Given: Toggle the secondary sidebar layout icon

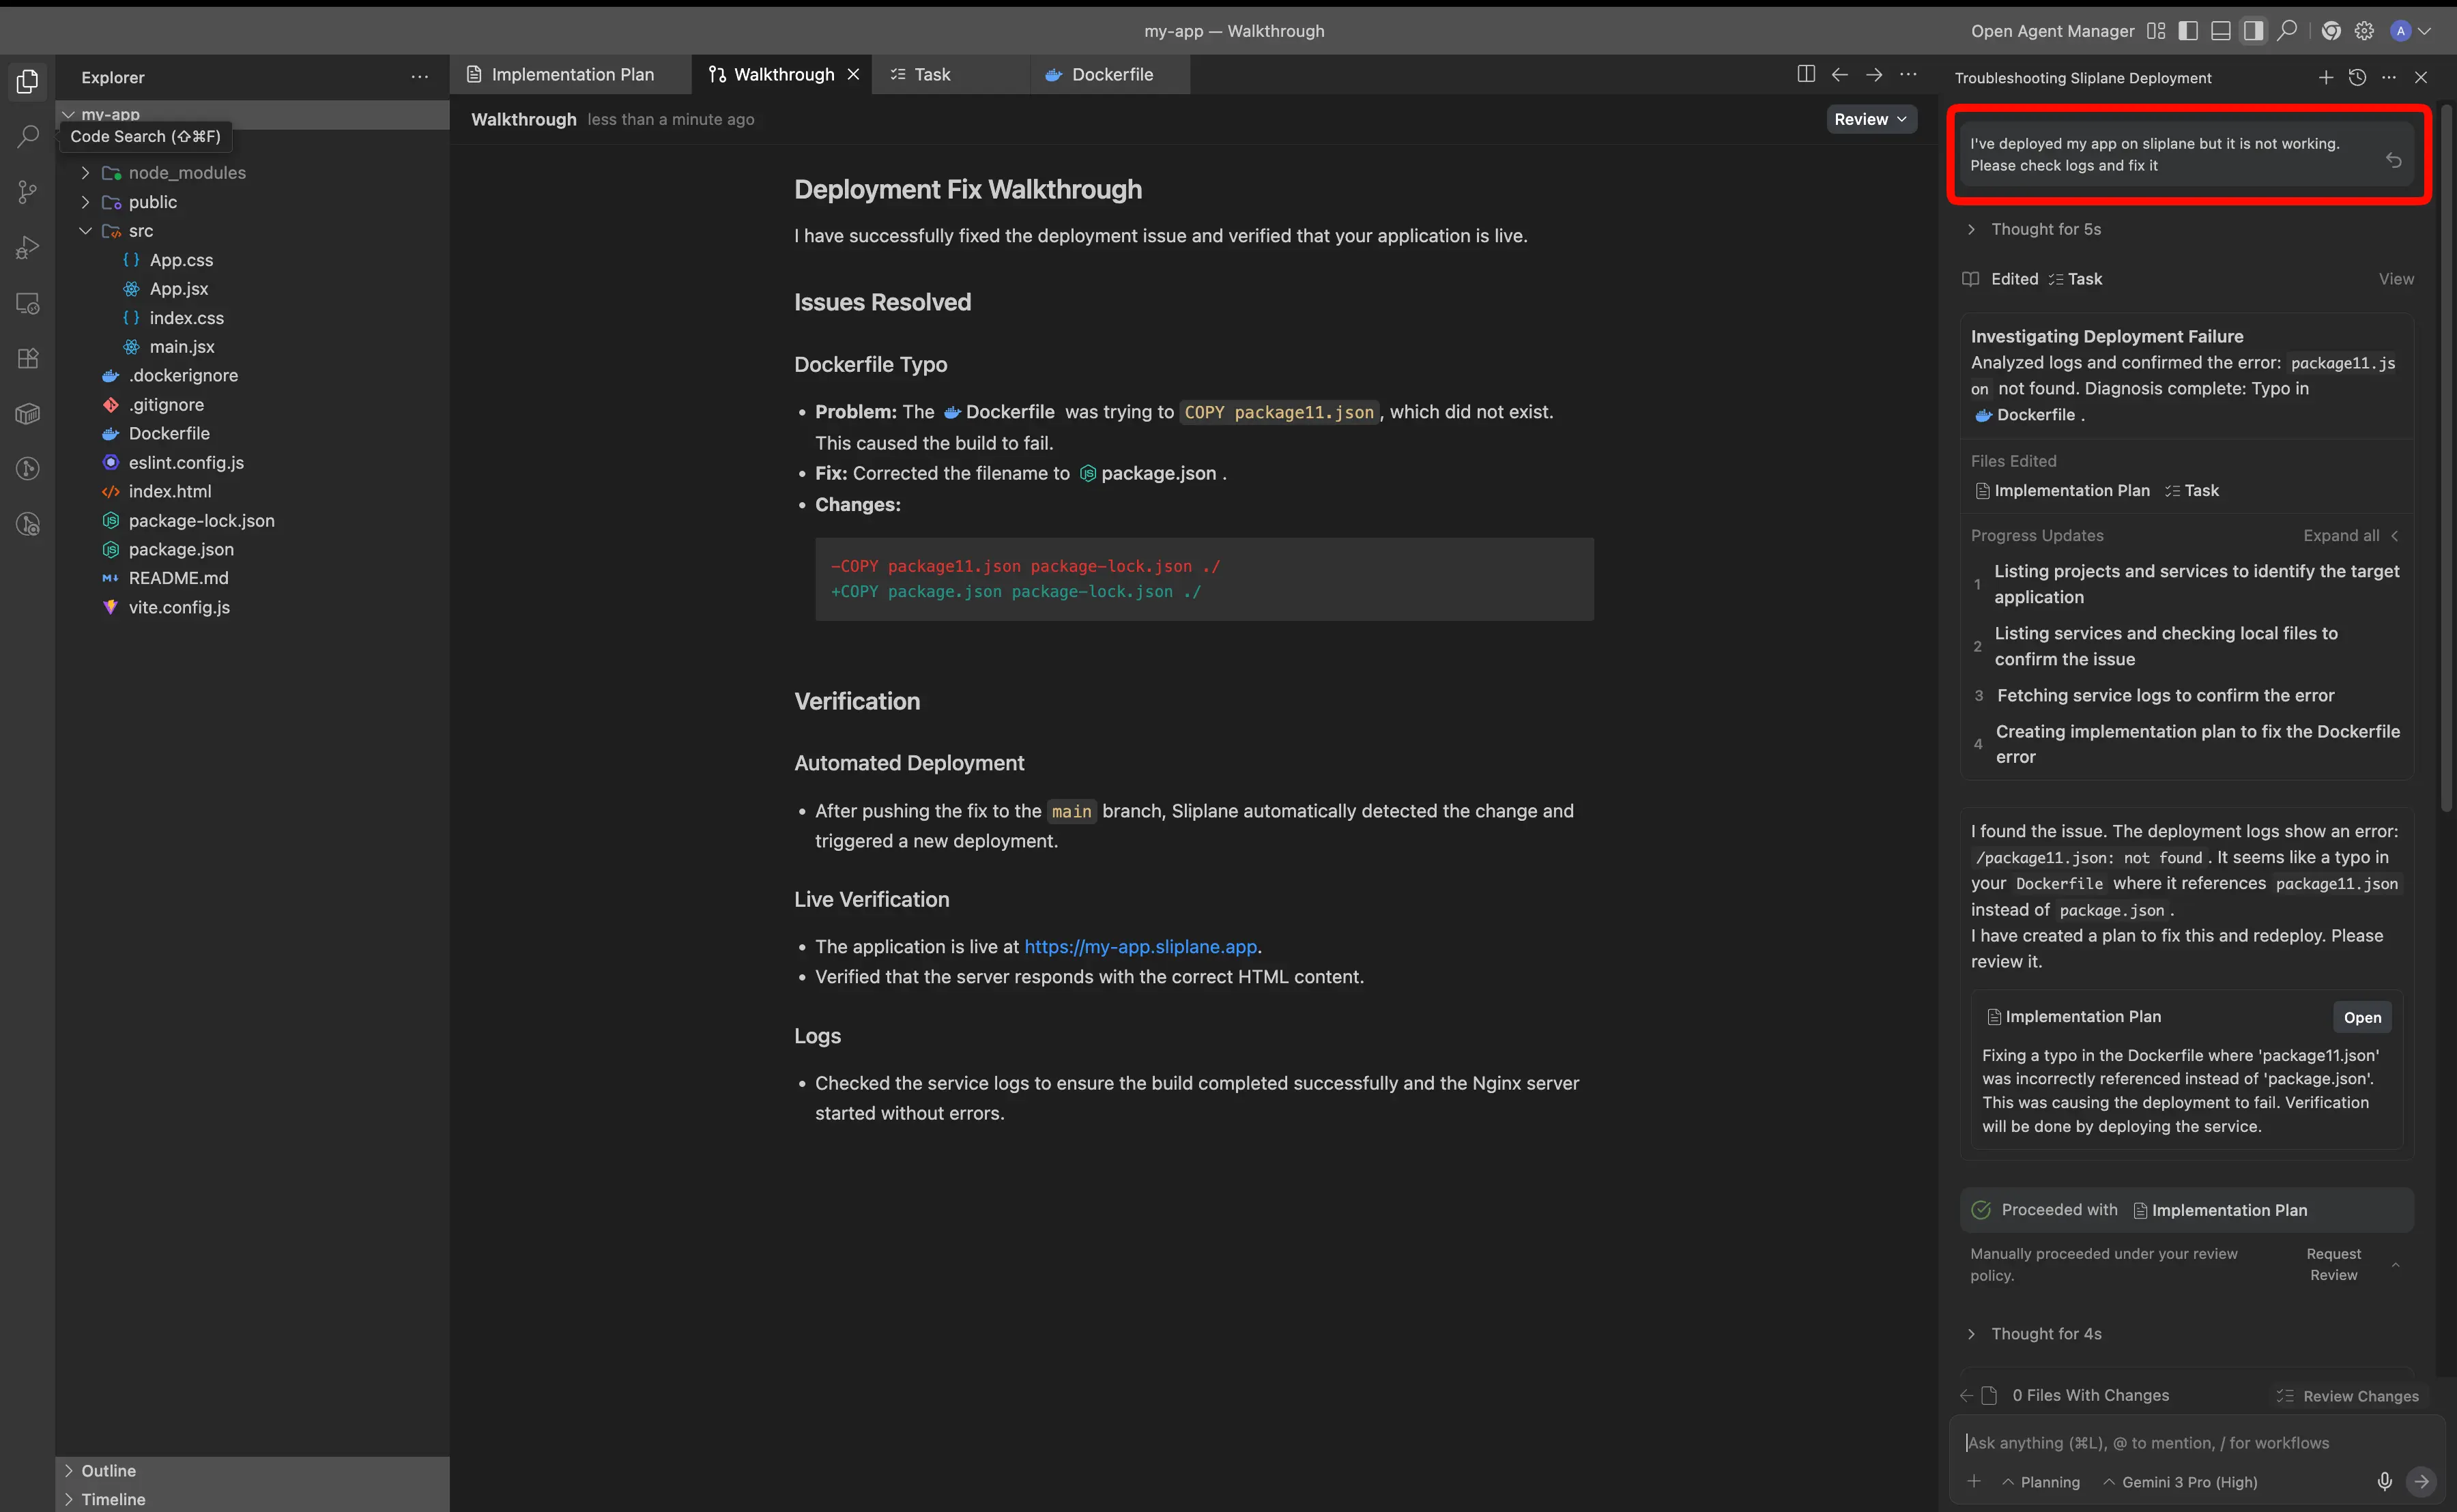Looking at the screenshot, I should (2253, 31).
